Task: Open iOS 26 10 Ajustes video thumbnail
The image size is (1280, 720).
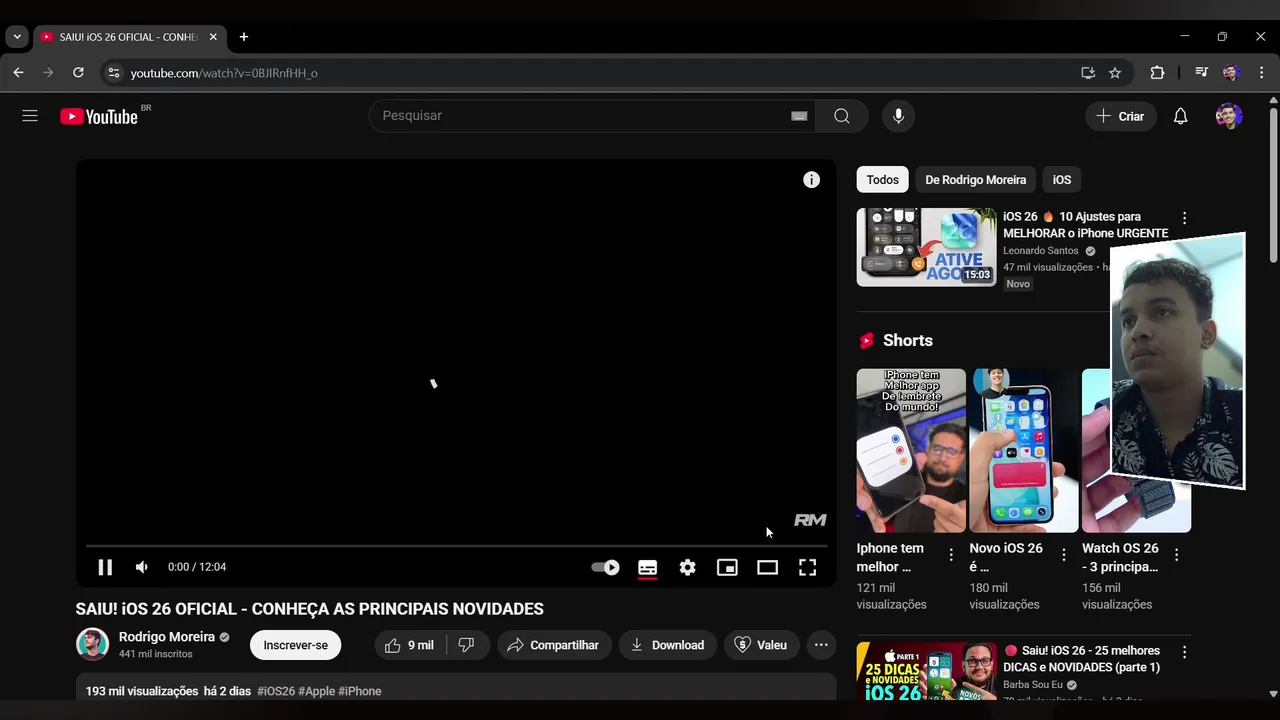Action: coord(926,247)
